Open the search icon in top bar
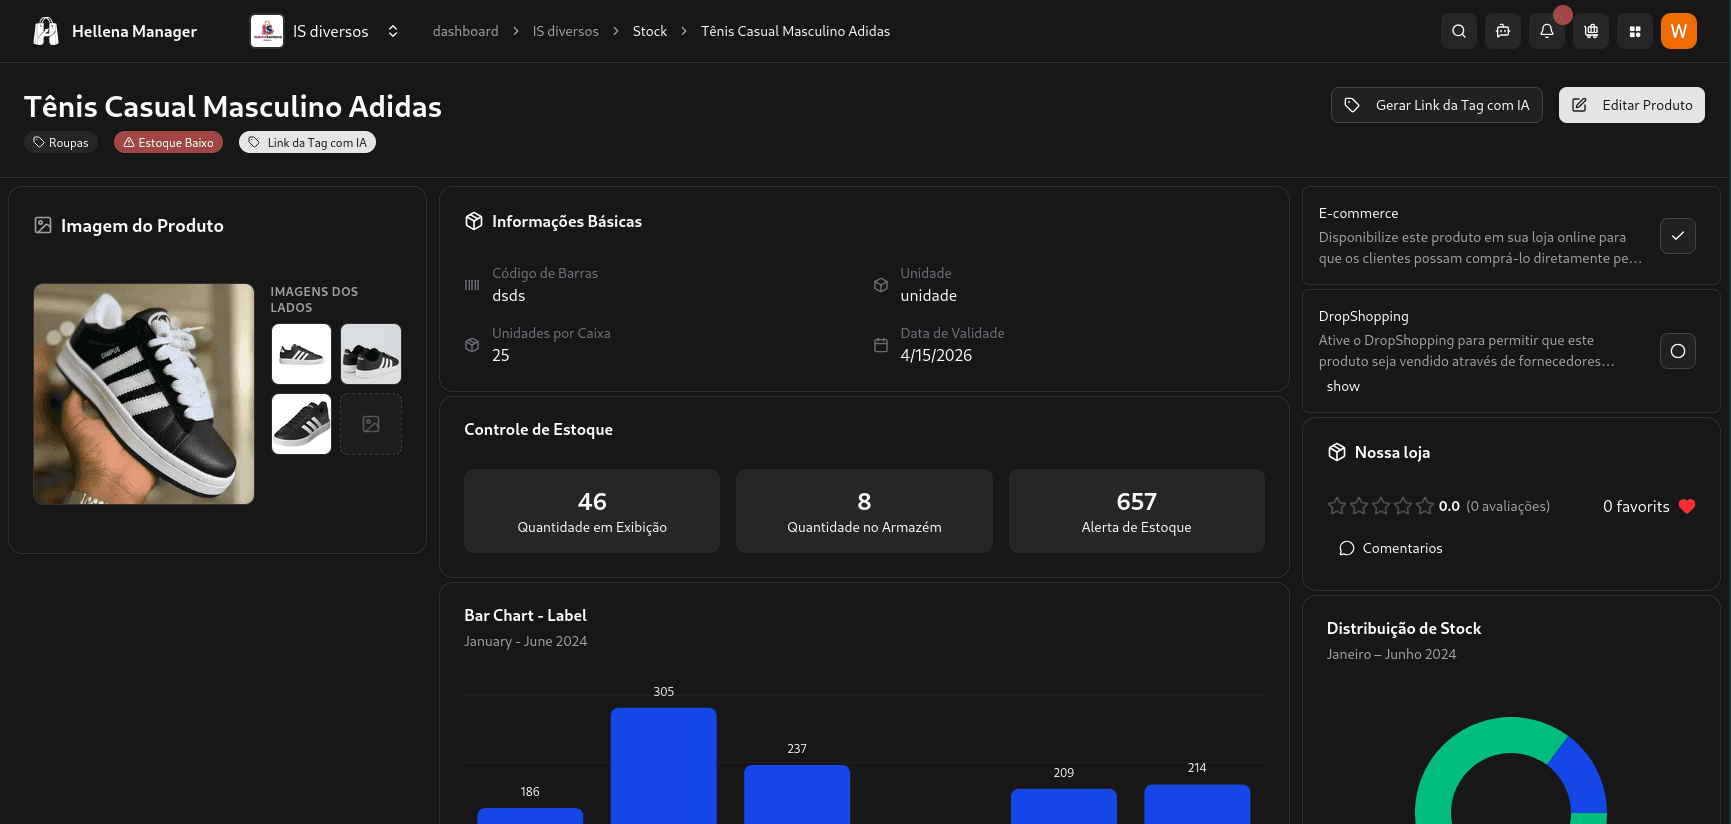The width and height of the screenshot is (1731, 824). 1459,31
